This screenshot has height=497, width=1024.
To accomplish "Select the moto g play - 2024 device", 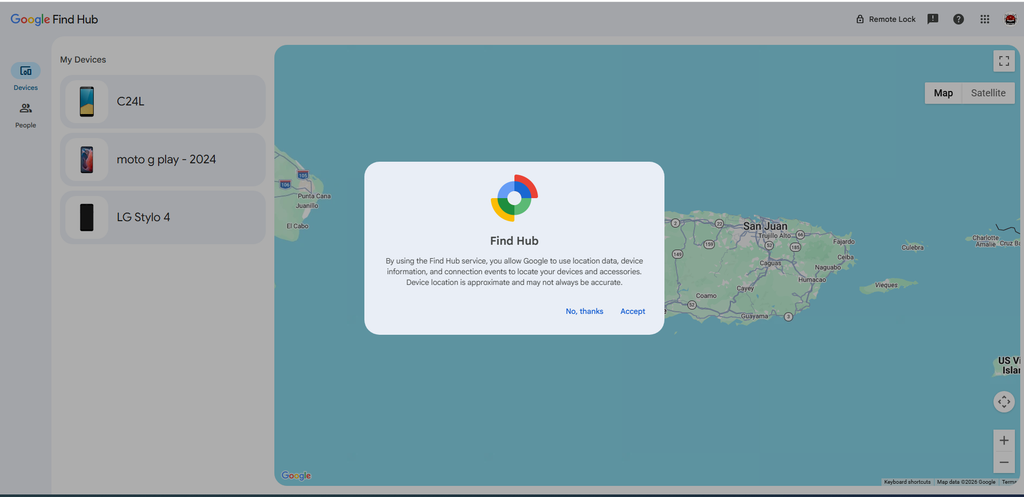I will [163, 159].
